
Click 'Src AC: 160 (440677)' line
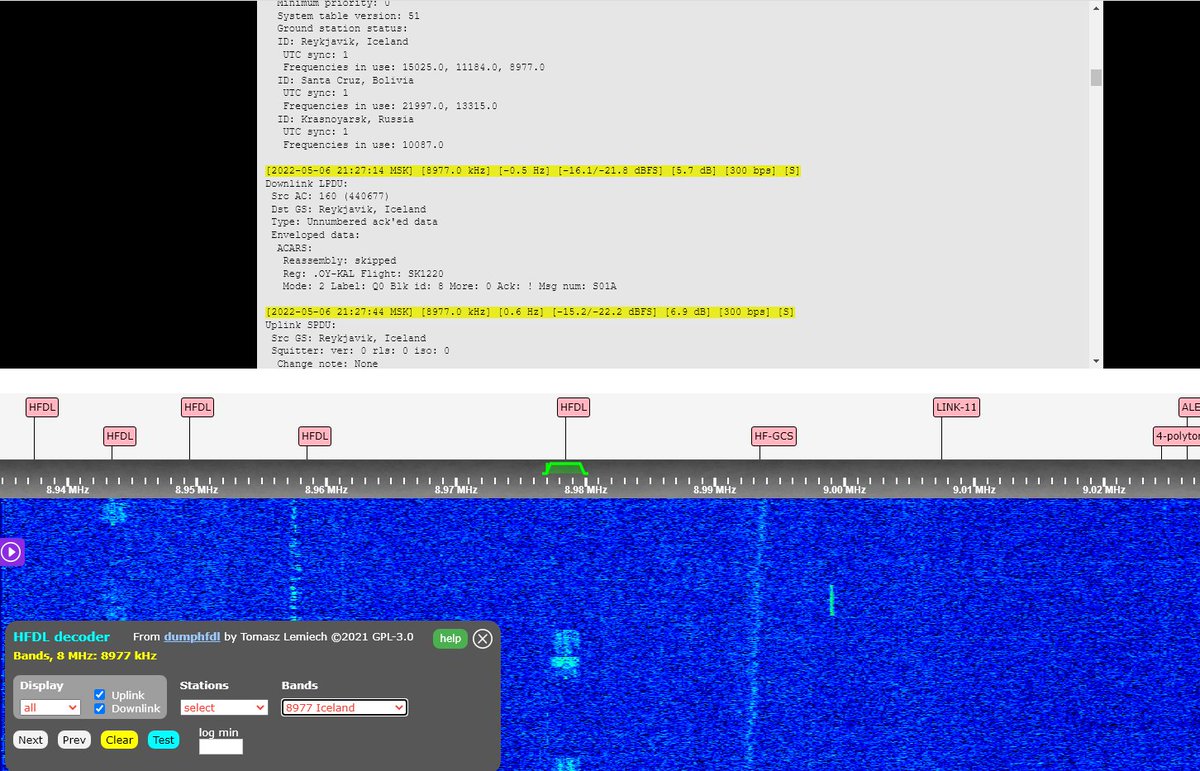click(x=331, y=196)
